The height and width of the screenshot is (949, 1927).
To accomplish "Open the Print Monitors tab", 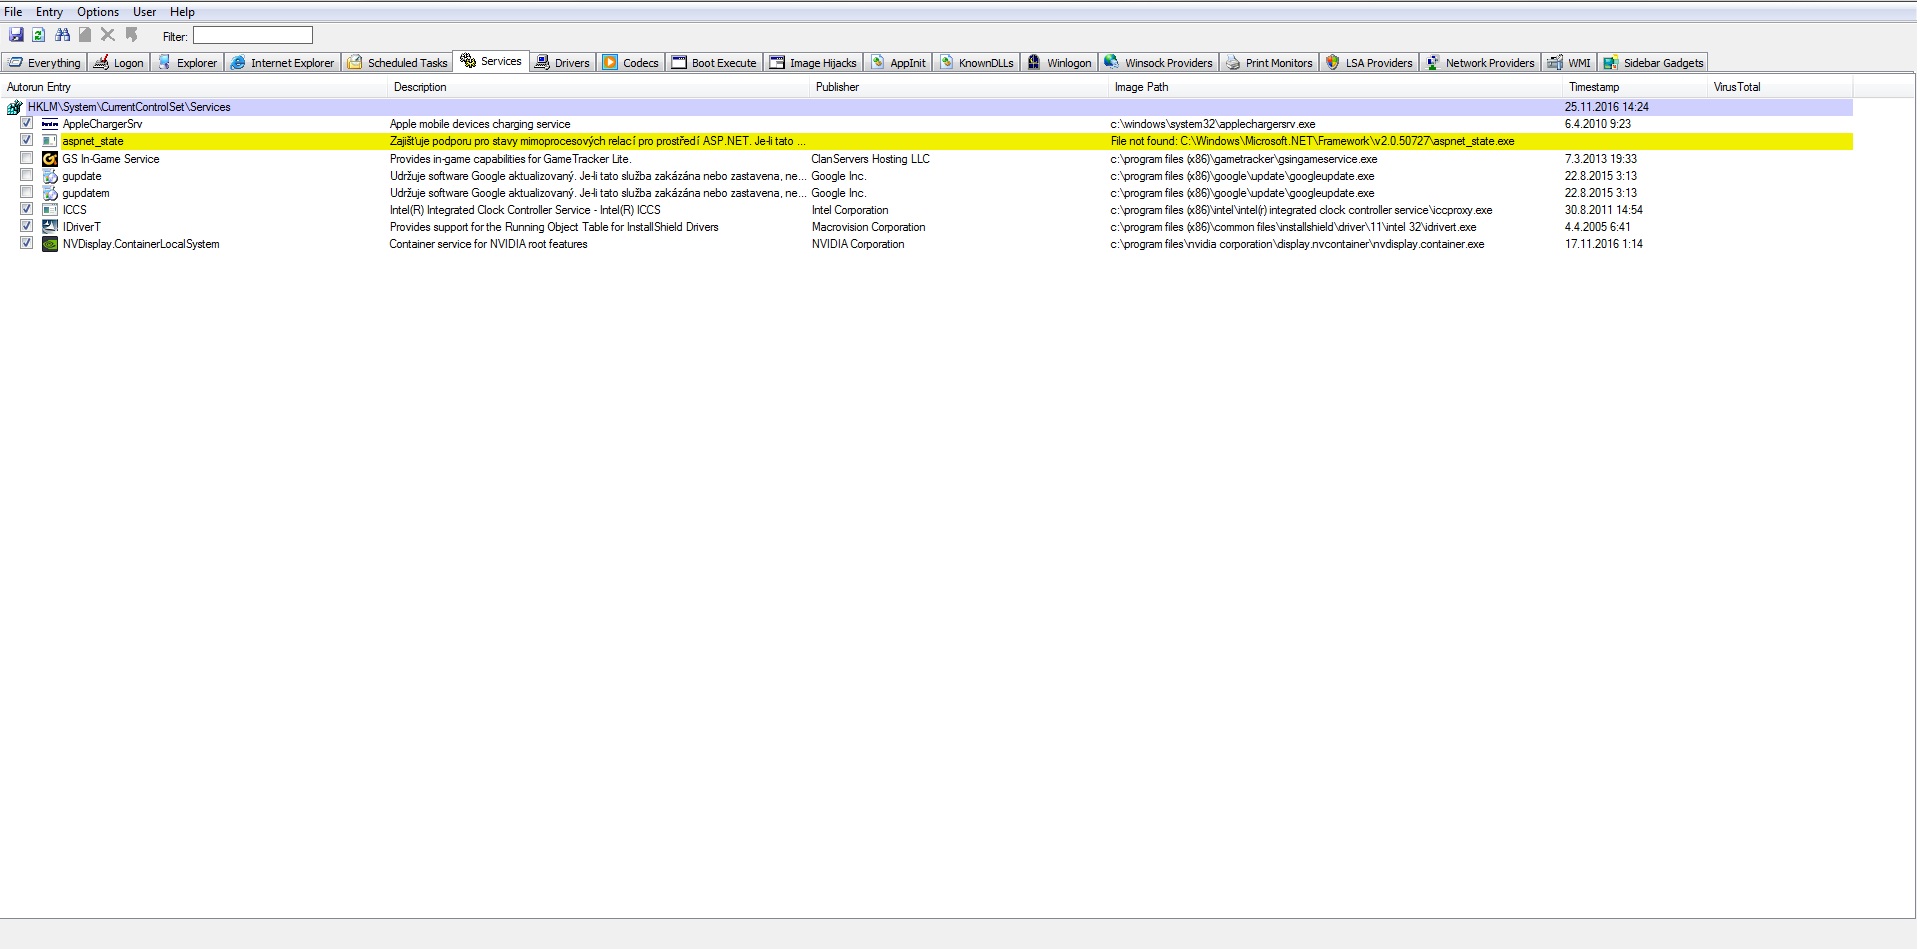I will (x=1269, y=63).
